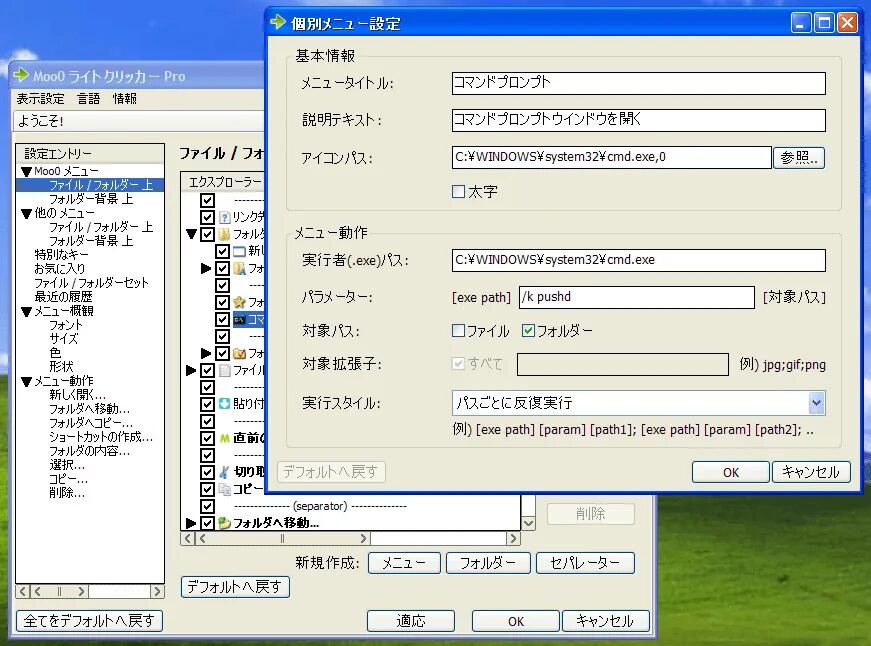The image size is (871, 646).
Task: Click OK in 個別メニュー設定 dialog
Action: (x=730, y=472)
